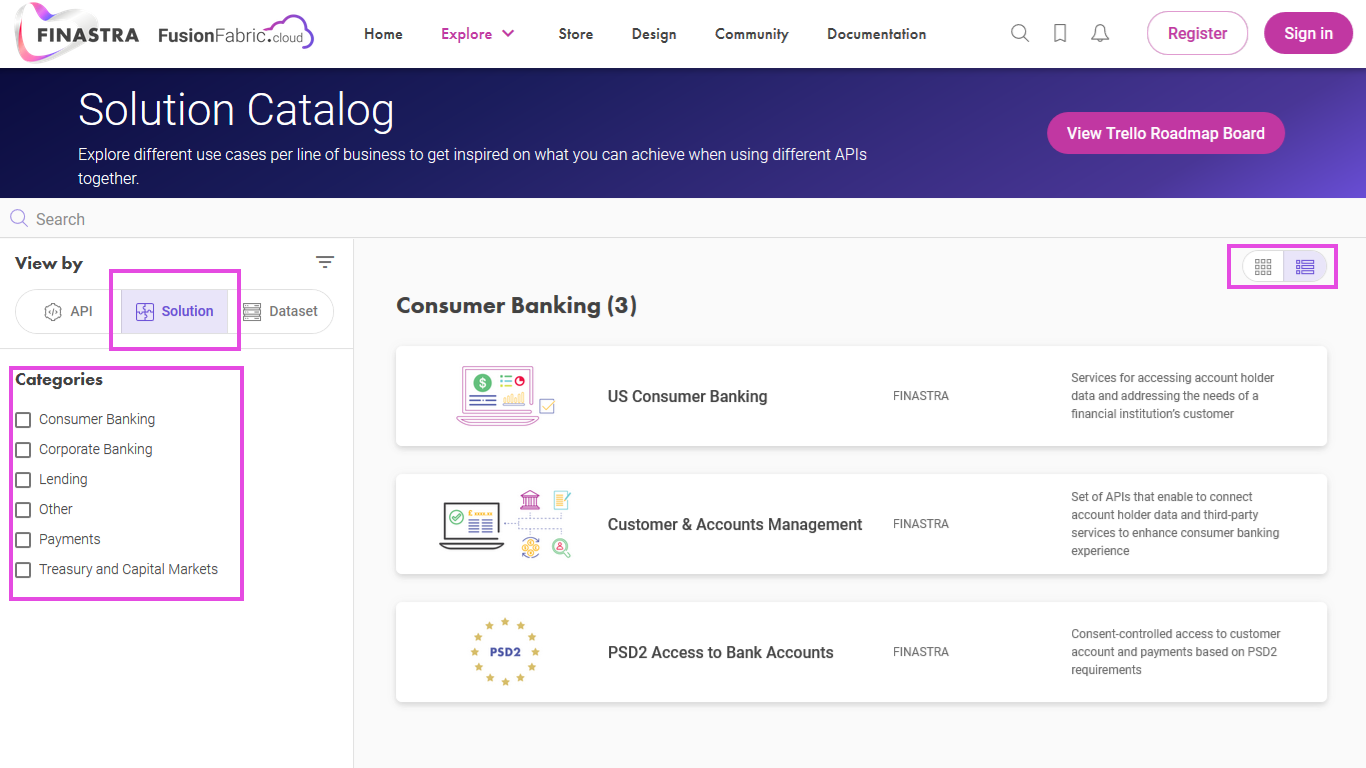
Task: Click the magnifier icon in the catalog search bar
Action: 19,218
